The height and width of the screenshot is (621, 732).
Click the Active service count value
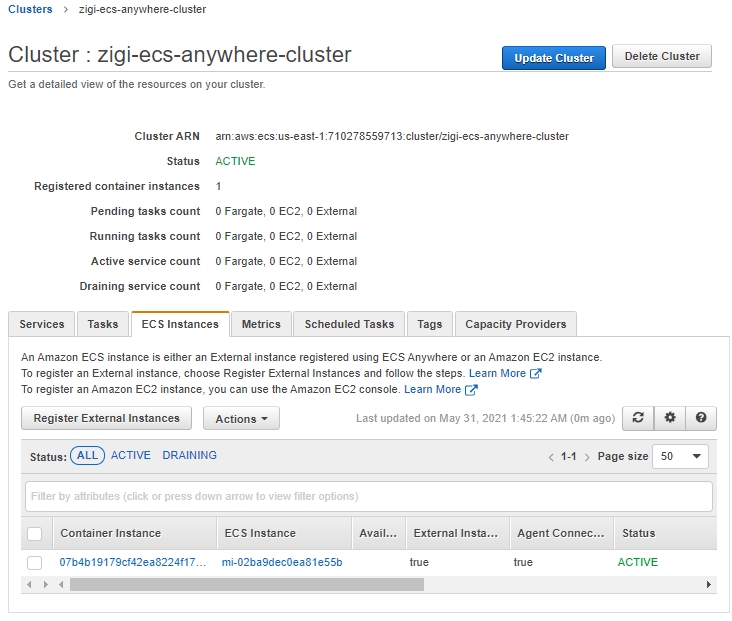(286, 261)
